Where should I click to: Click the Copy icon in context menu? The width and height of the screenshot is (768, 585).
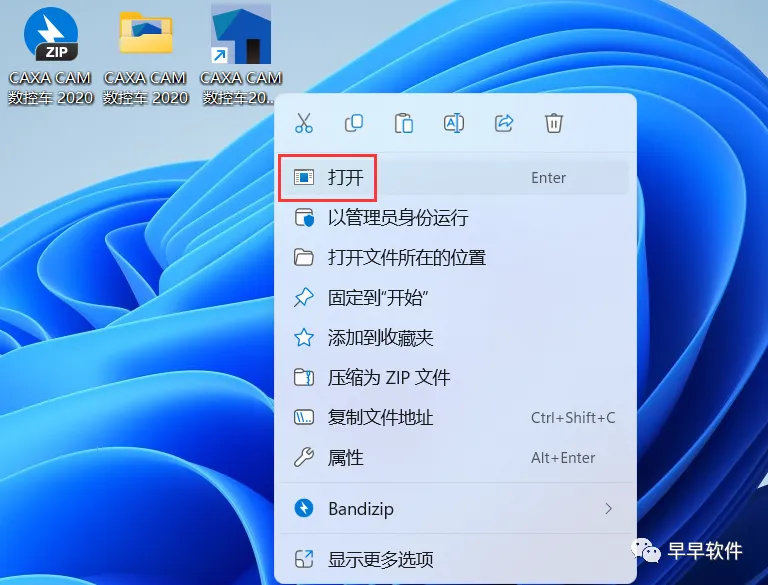click(354, 123)
